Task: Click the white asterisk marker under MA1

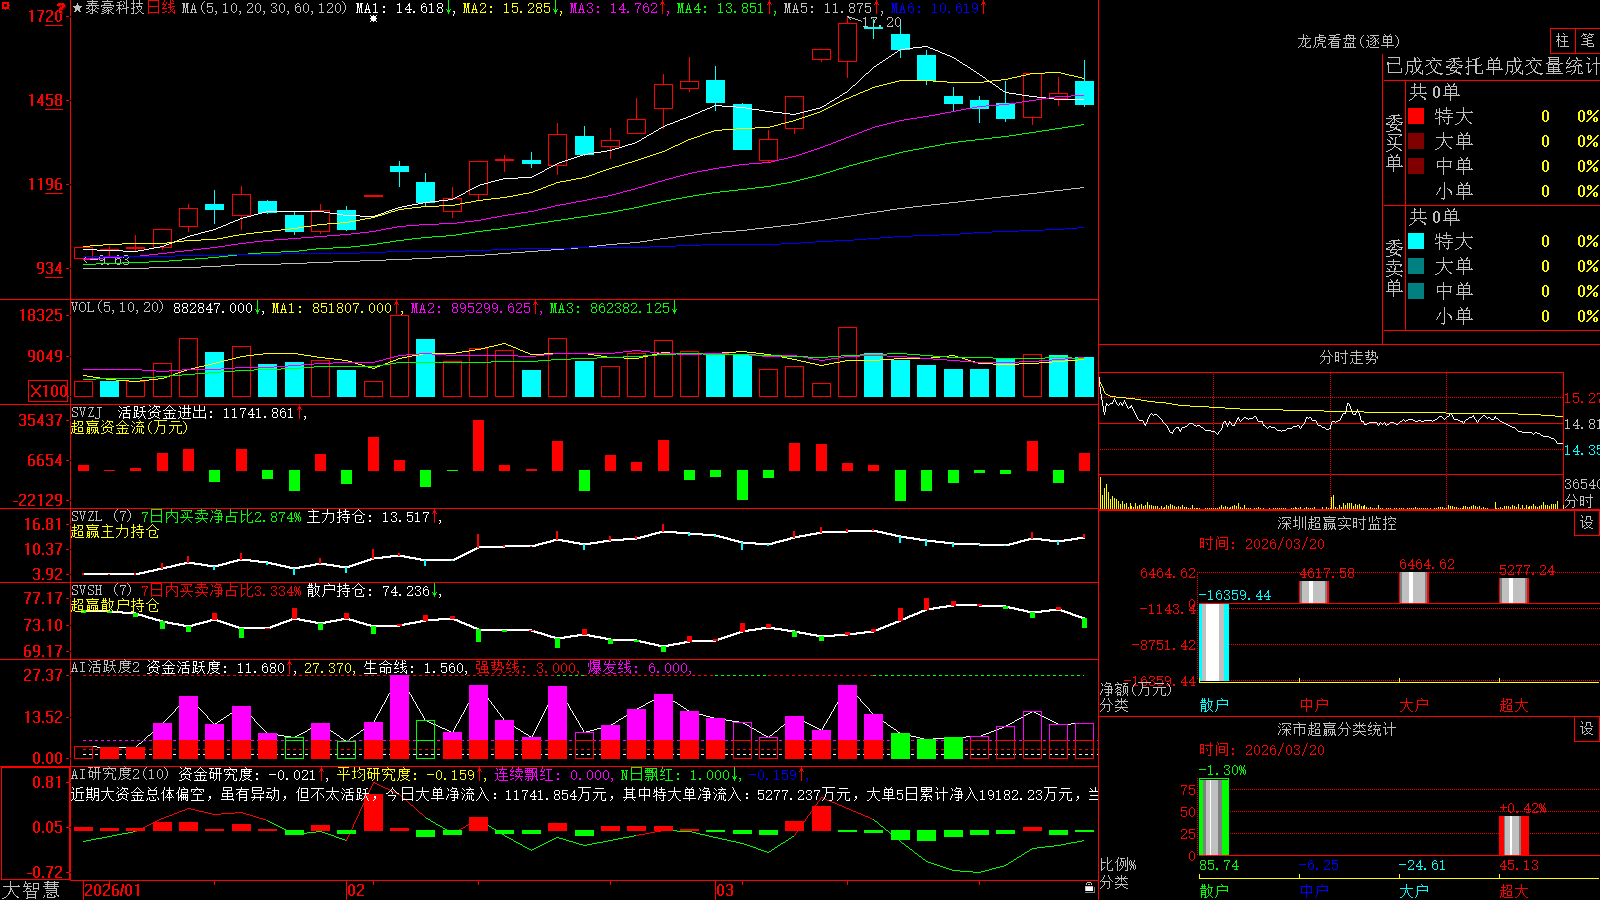Action: [374, 19]
